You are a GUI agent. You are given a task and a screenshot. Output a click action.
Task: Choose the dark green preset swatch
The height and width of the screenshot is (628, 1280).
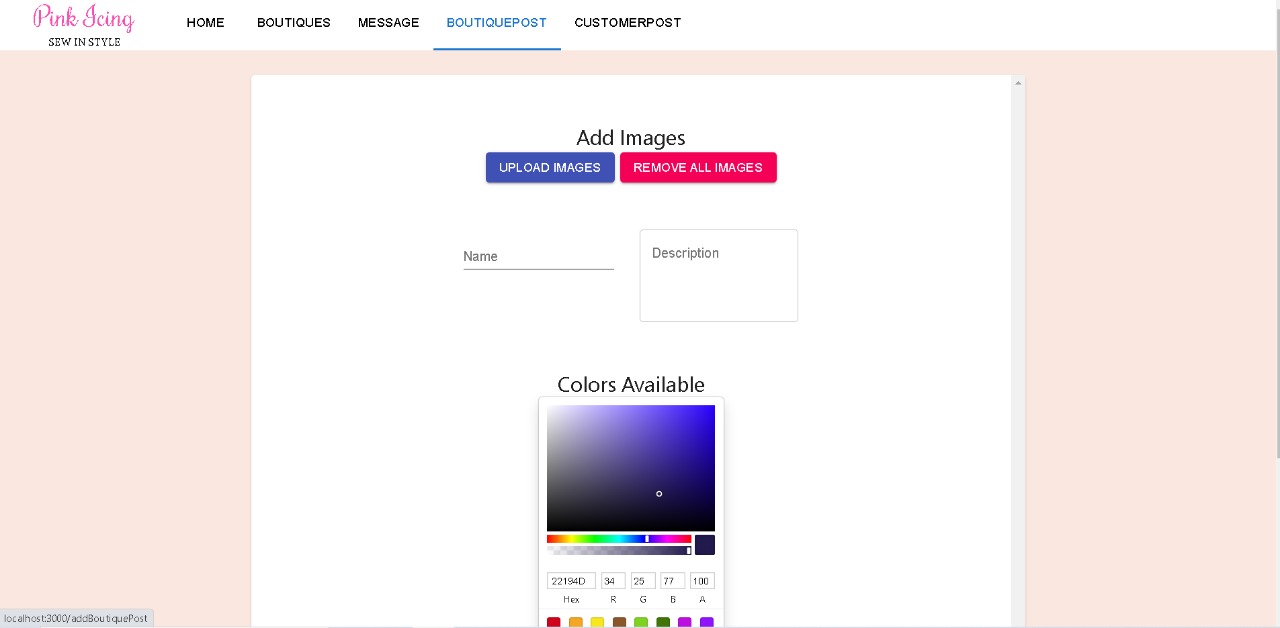(x=663, y=623)
